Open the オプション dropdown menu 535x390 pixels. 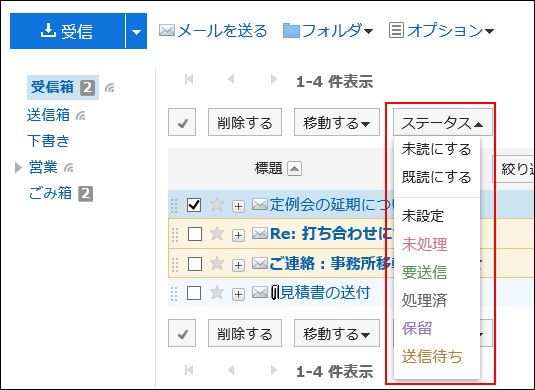[x=441, y=31]
